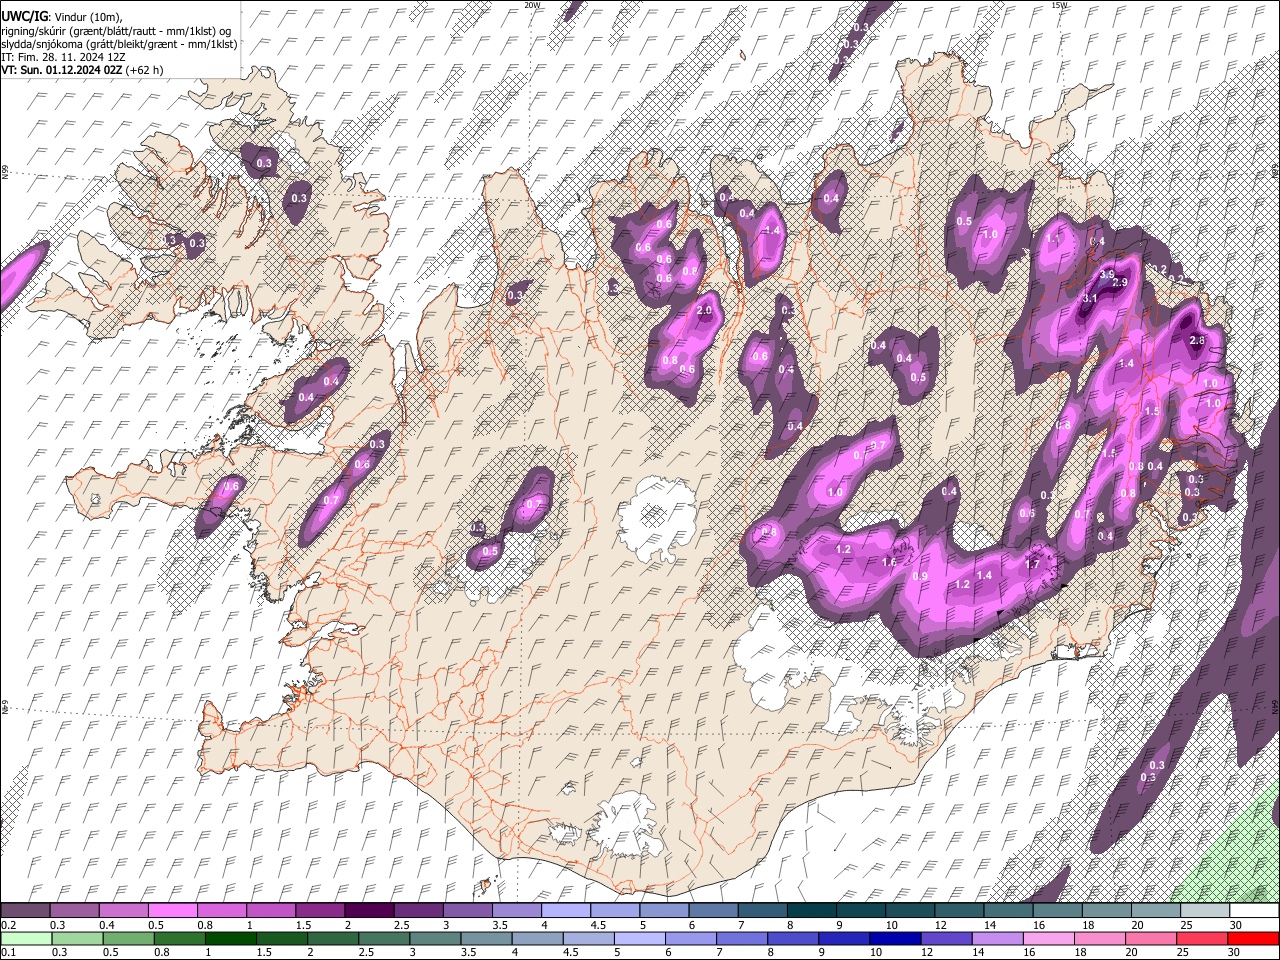Select the lower-row legend swatch labeled 12
The height and width of the screenshot is (960, 1280).
coord(947,938)
